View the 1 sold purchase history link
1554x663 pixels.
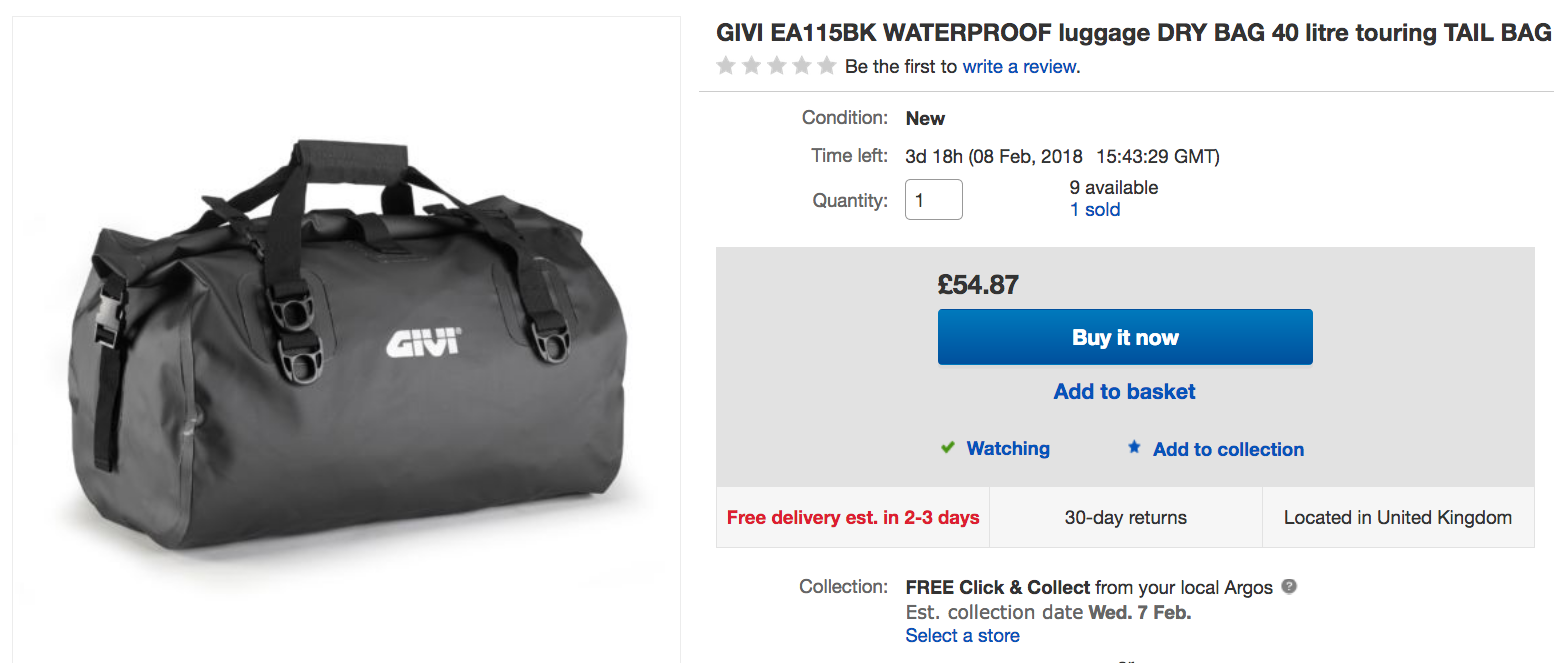pyautogui.click(x=1094, y=210)
